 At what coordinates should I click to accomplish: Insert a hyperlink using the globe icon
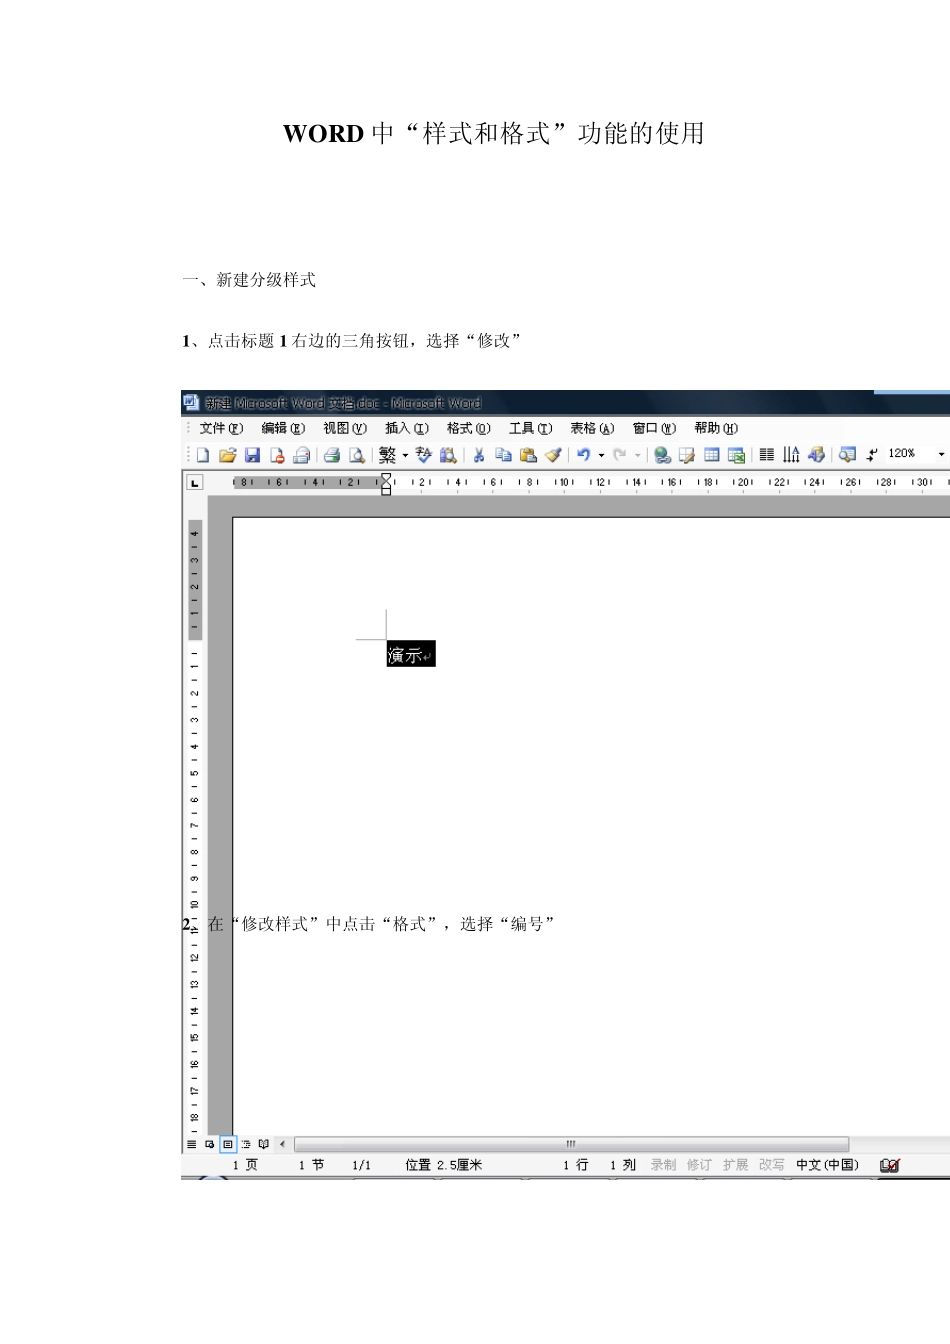click(662, 455)
